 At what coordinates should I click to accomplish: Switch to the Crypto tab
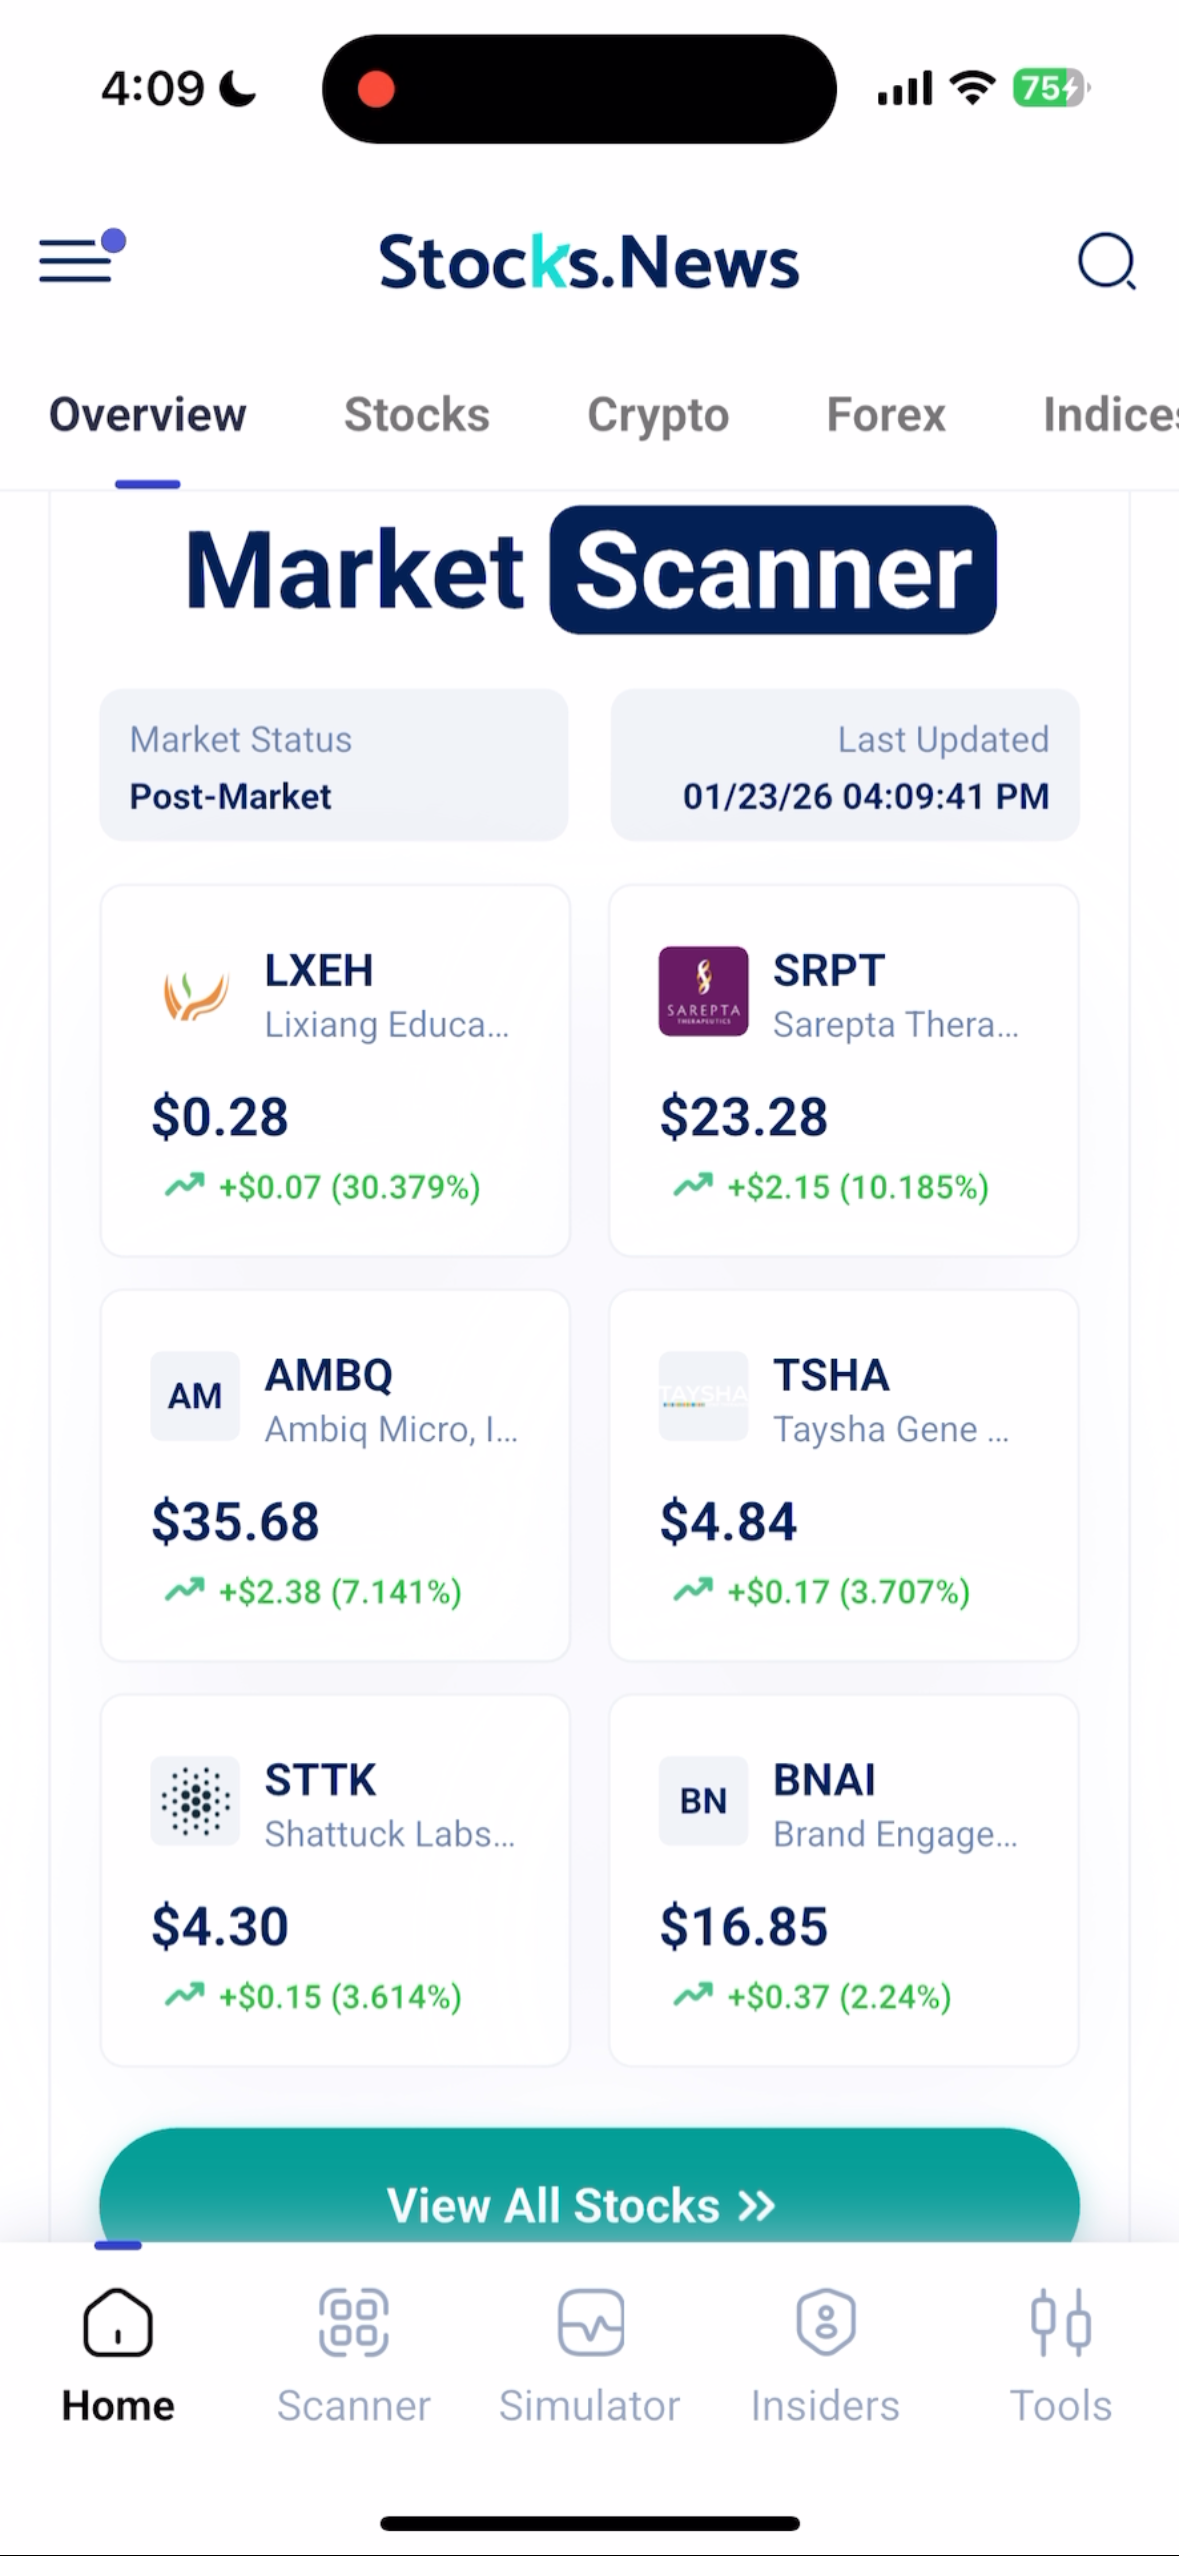[658, 415]
